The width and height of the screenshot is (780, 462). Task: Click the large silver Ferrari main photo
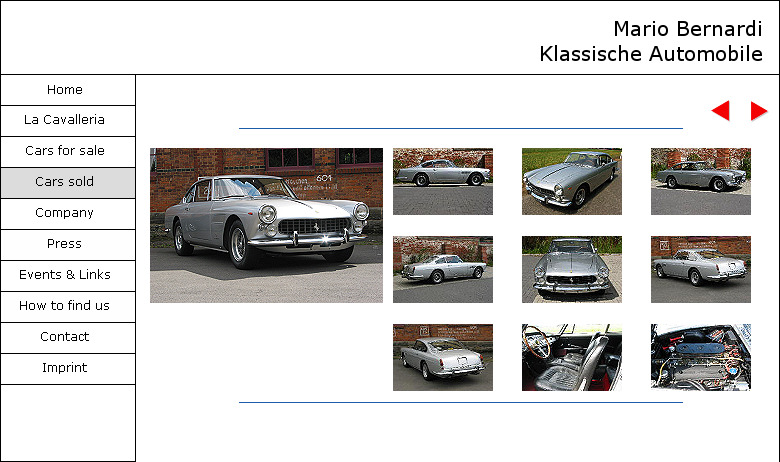pos(266,225)
